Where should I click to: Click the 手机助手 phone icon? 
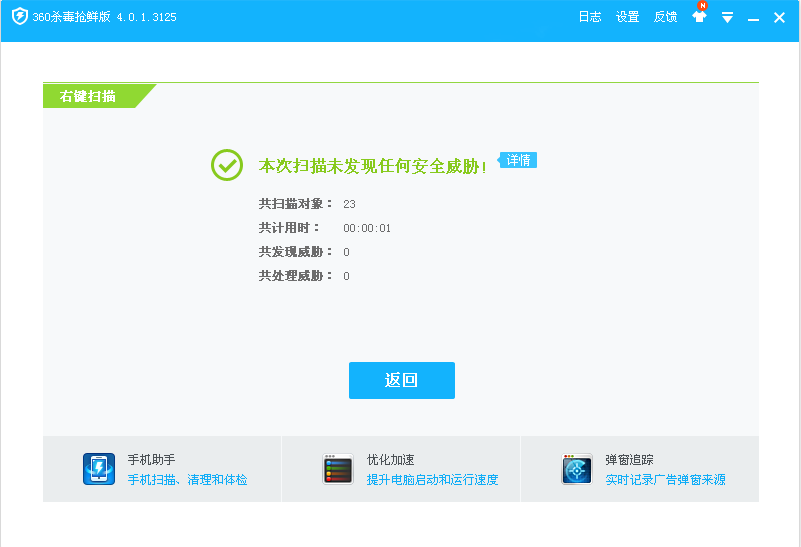pyautogui.click(x=99, y=468)
